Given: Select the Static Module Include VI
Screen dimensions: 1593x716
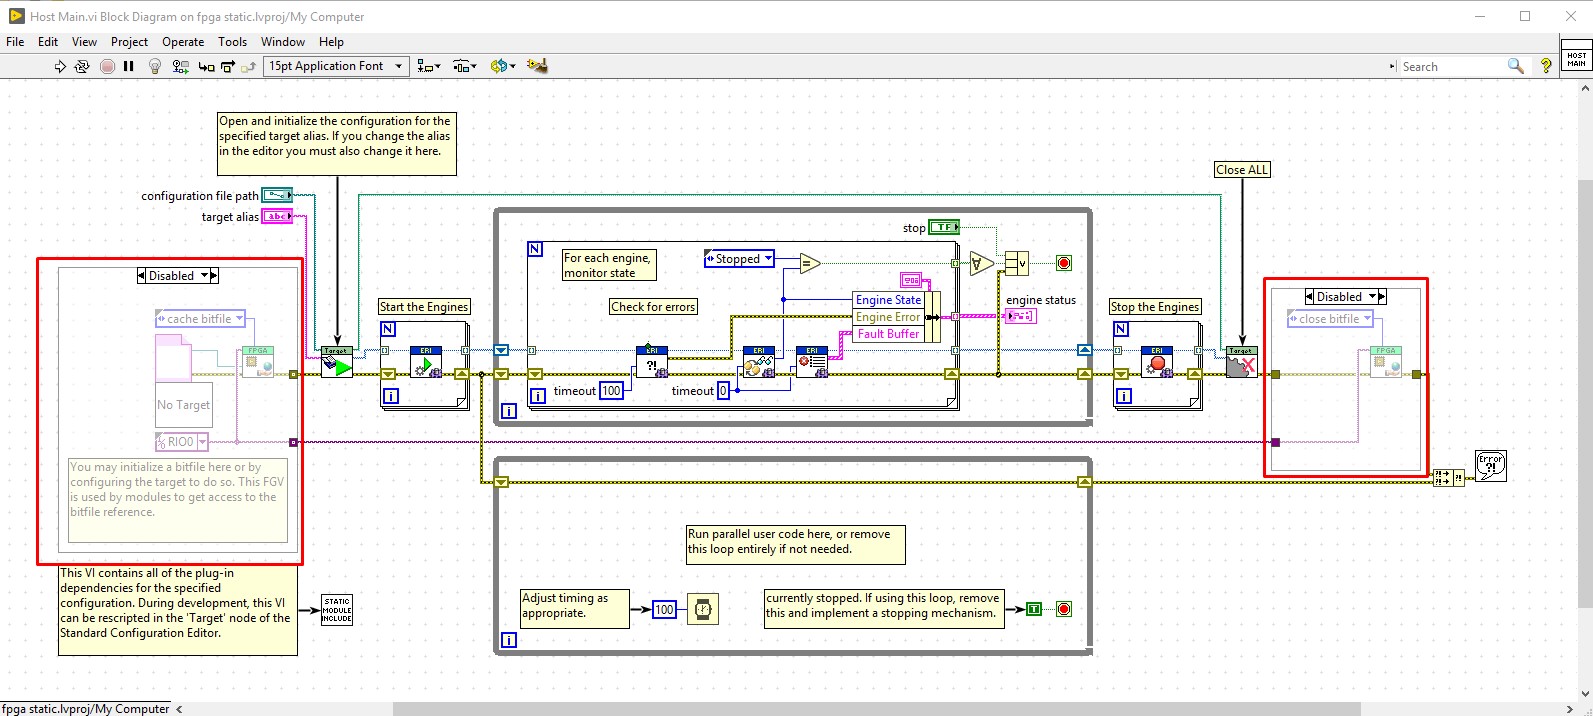Looking at the screenshot, I should click(x=337, y=610).
